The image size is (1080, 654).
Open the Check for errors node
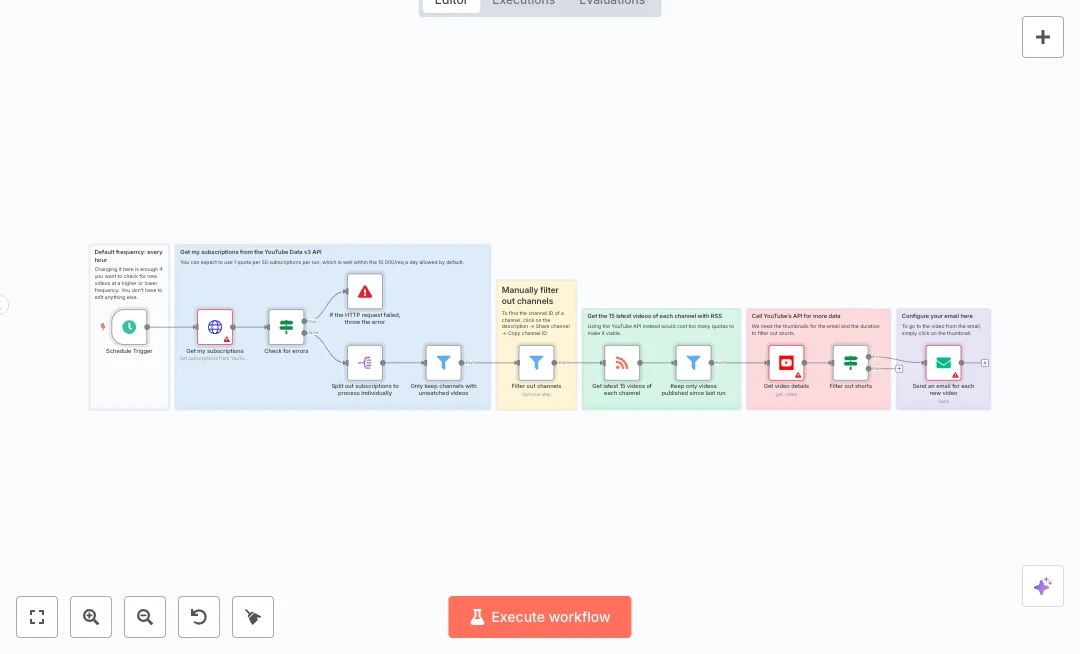(286, 327)
